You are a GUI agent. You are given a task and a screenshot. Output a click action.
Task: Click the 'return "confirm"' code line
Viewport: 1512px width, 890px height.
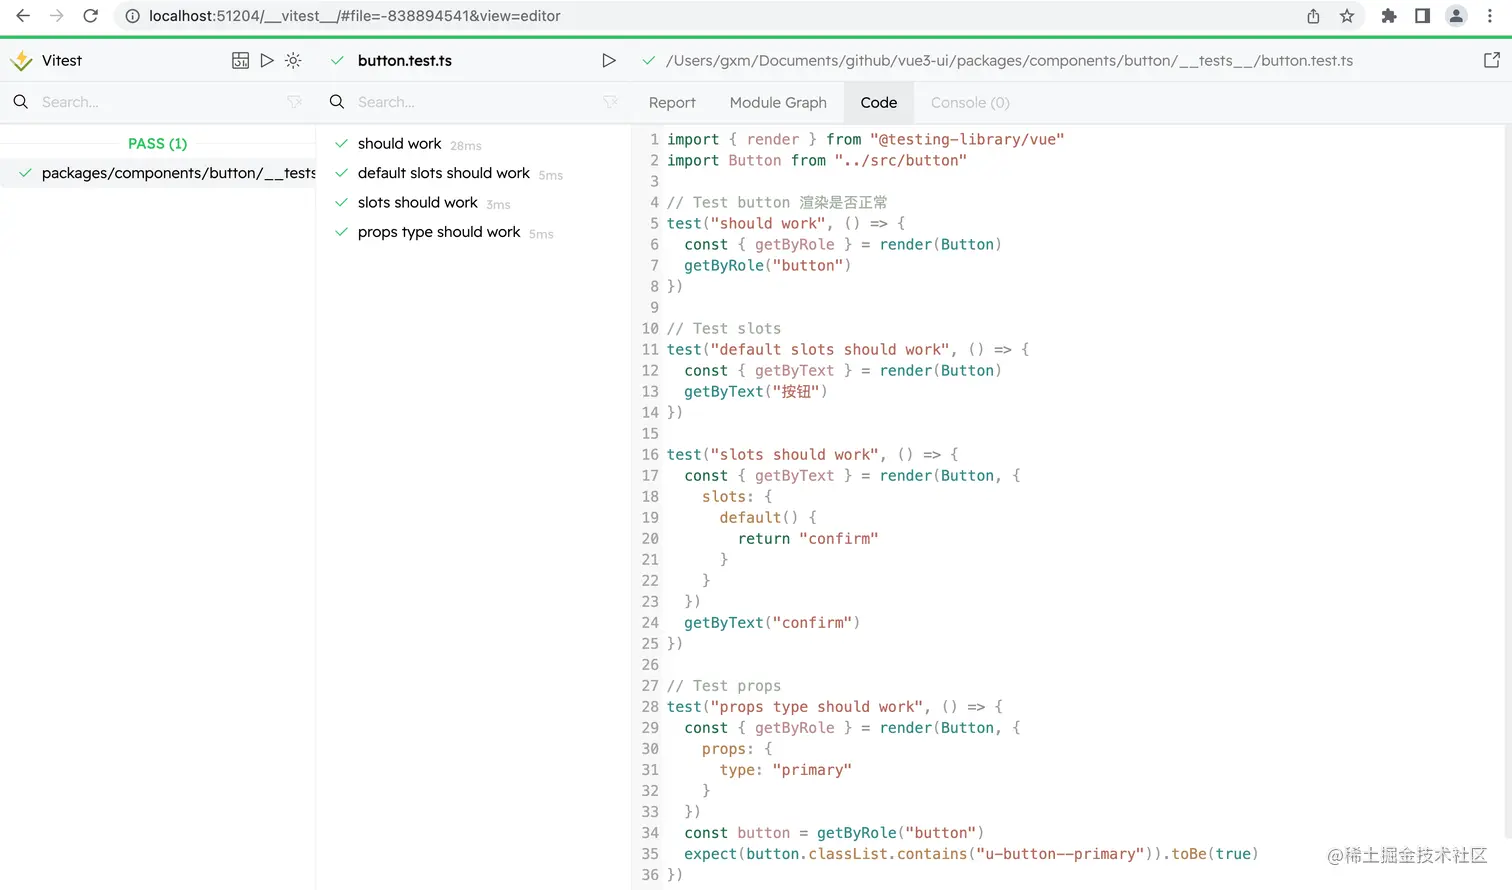click(x=808, y=539)
